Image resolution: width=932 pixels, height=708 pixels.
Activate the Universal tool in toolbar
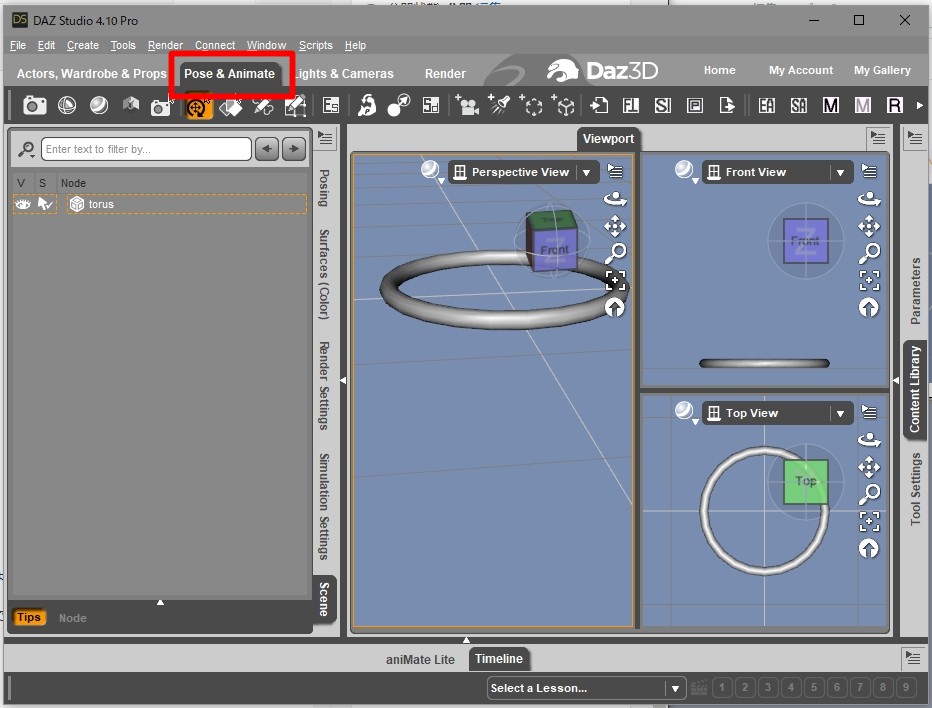coord(199,107)
